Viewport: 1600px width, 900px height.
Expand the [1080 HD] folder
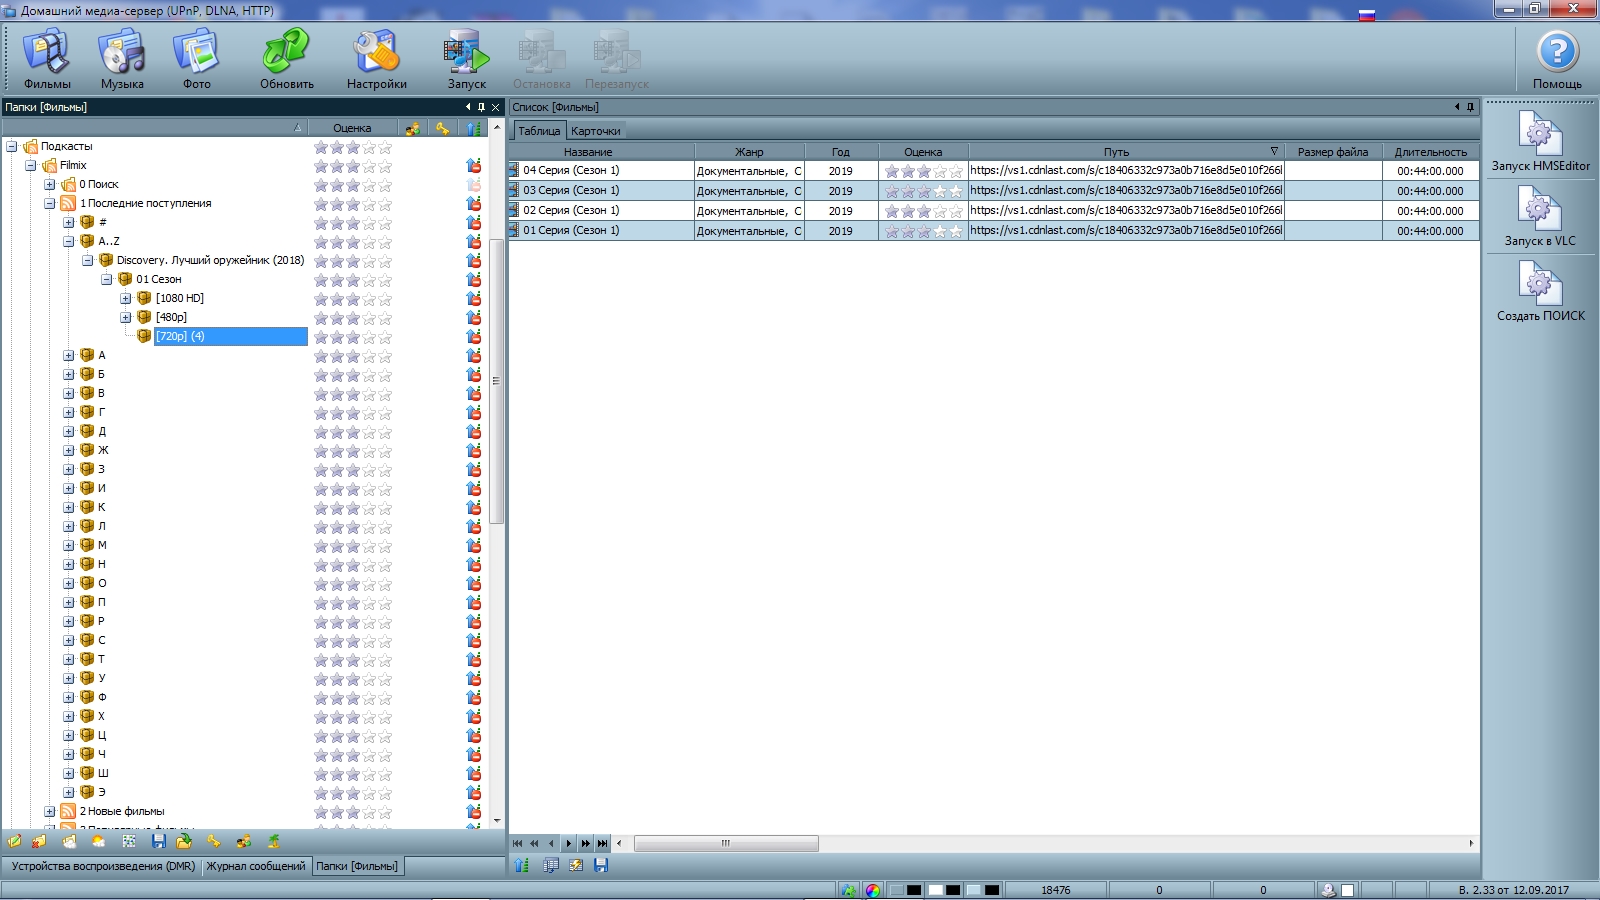tap(126, 298)
